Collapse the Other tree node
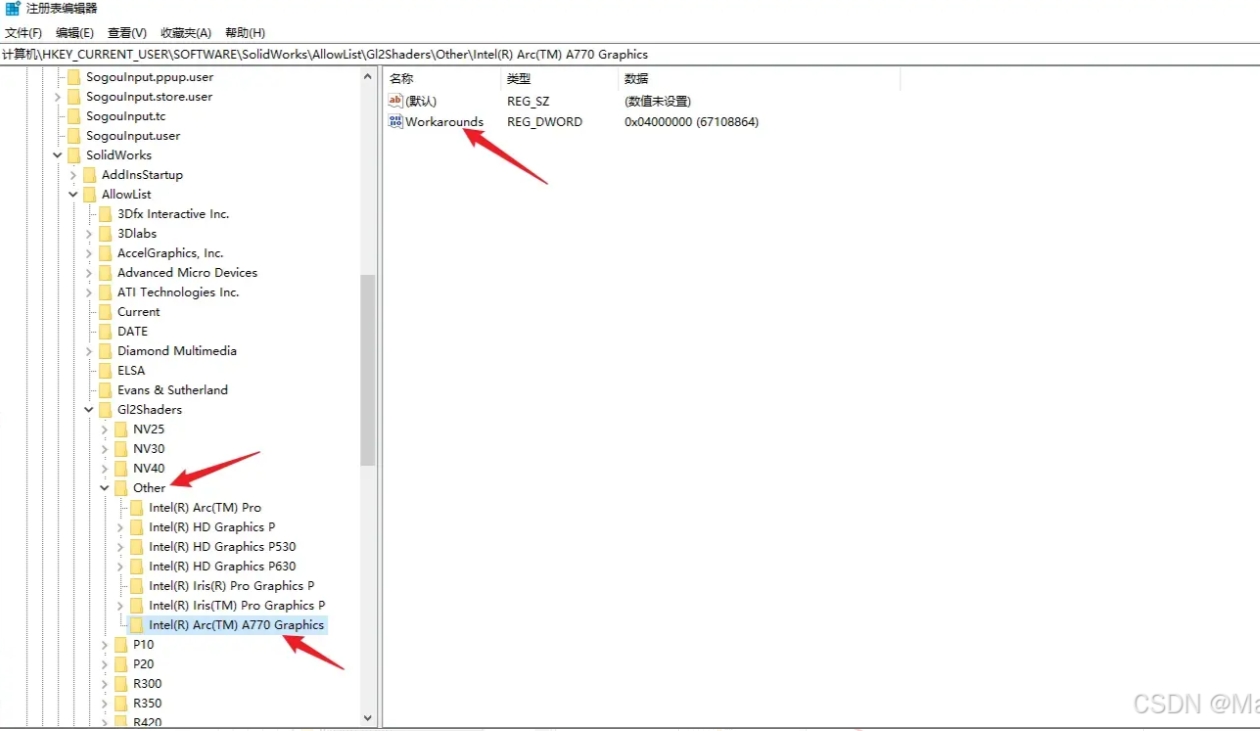Image resolution: width=1260 pixels, height=731 pixels. click(x=104, y=488)
